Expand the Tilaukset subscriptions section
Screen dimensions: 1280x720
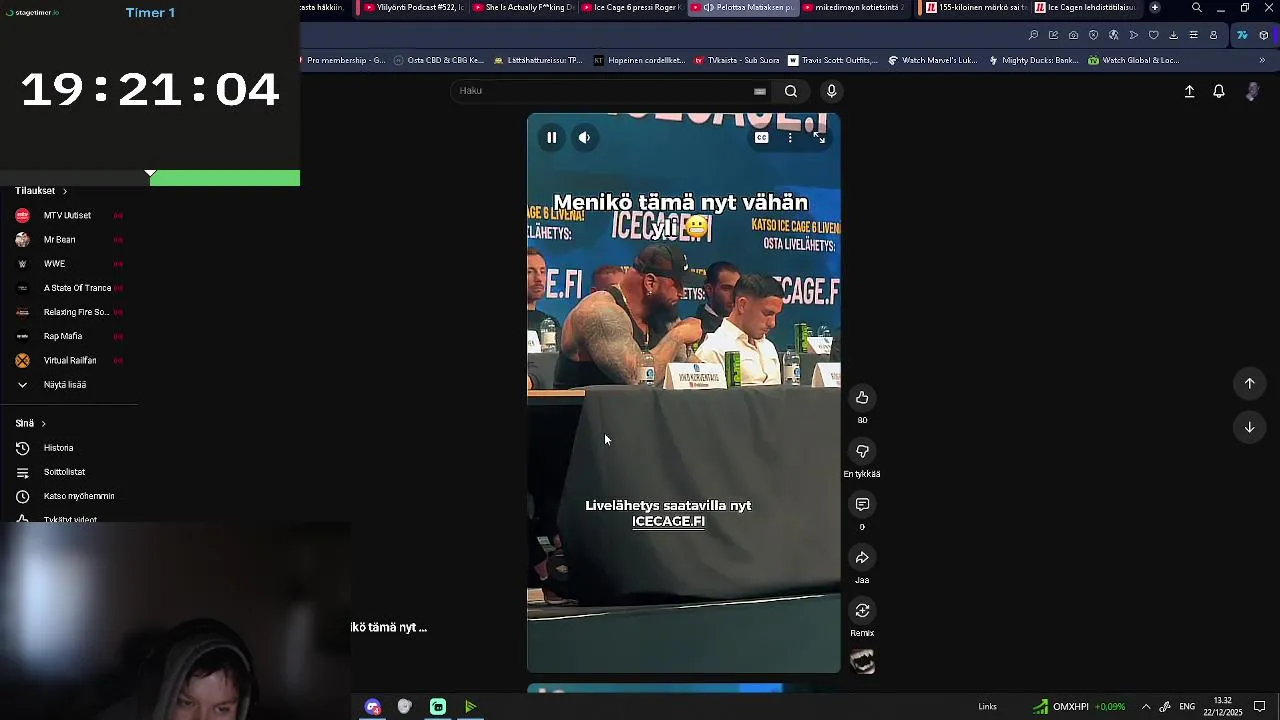click(41, 190)
